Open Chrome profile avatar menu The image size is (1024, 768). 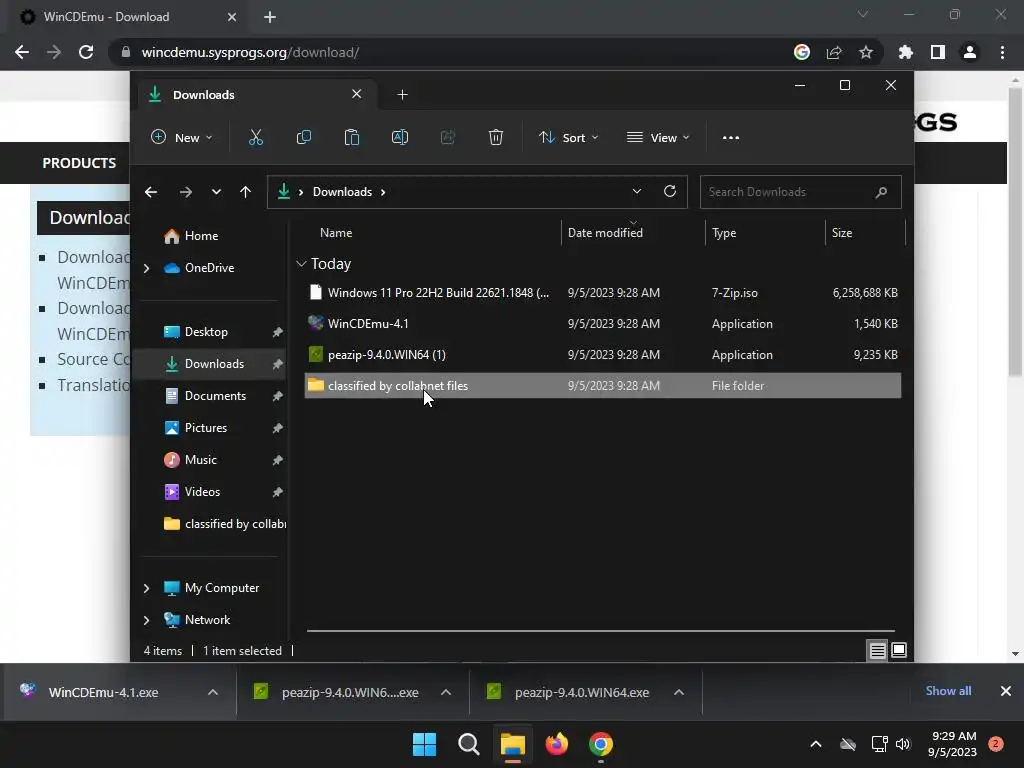[x=970, y=52]
